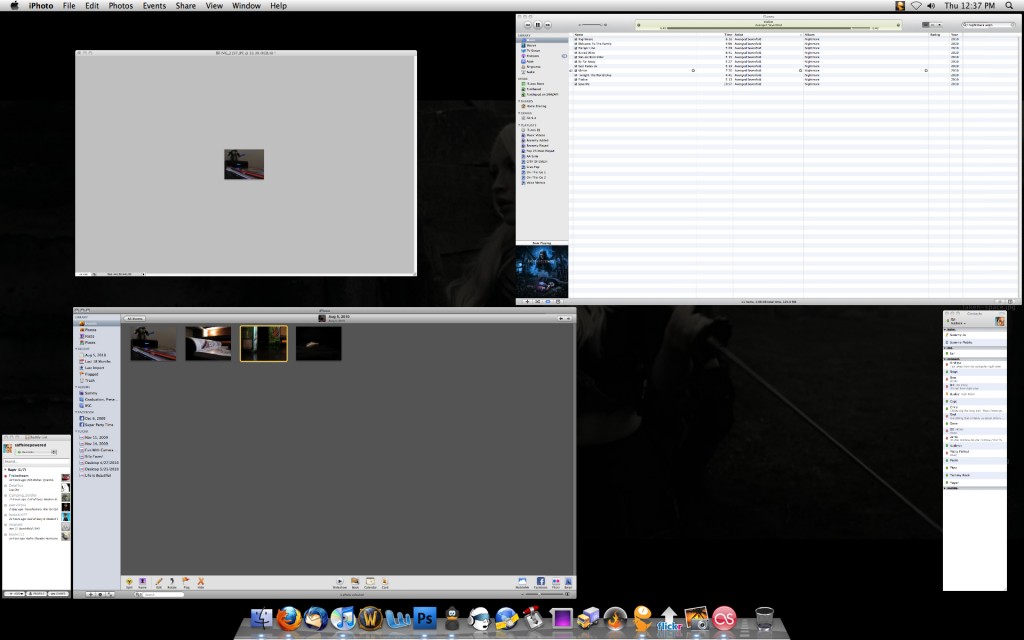The height and width of the screenshot is (640, 1024).
Task: Launch Firefox from the Dock
Action: [289, 618]
